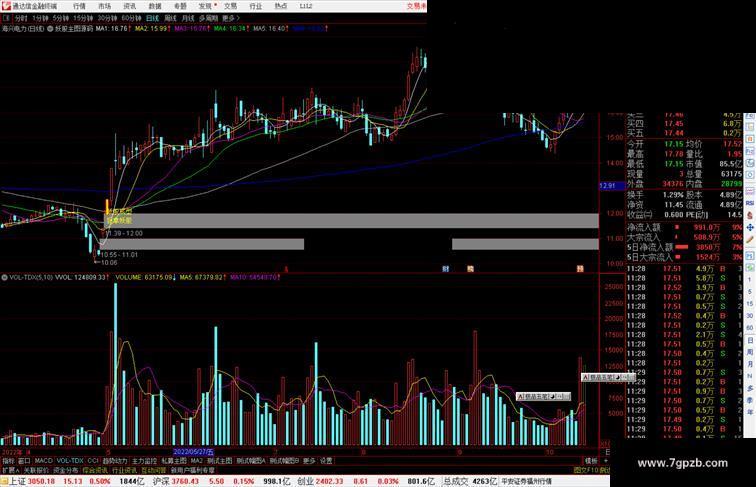Switch chart to 30分钟 period

107,18
